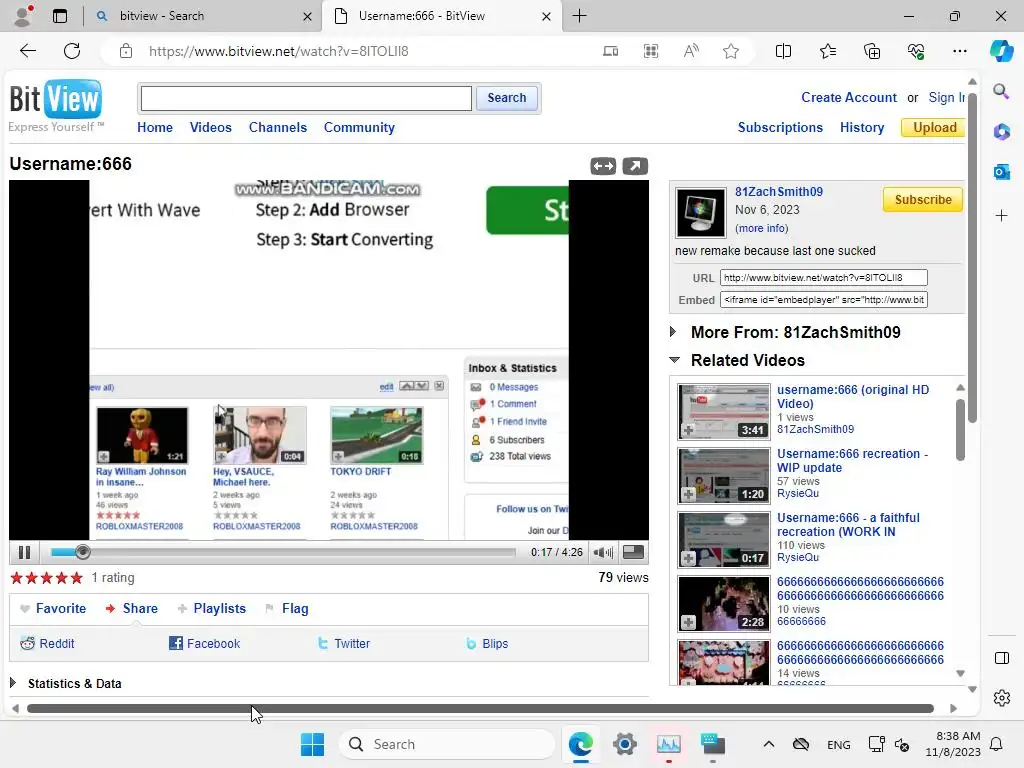Open Settings gear from taskbar
This screenshot has height=768, width=1024.
click(624, 744)
